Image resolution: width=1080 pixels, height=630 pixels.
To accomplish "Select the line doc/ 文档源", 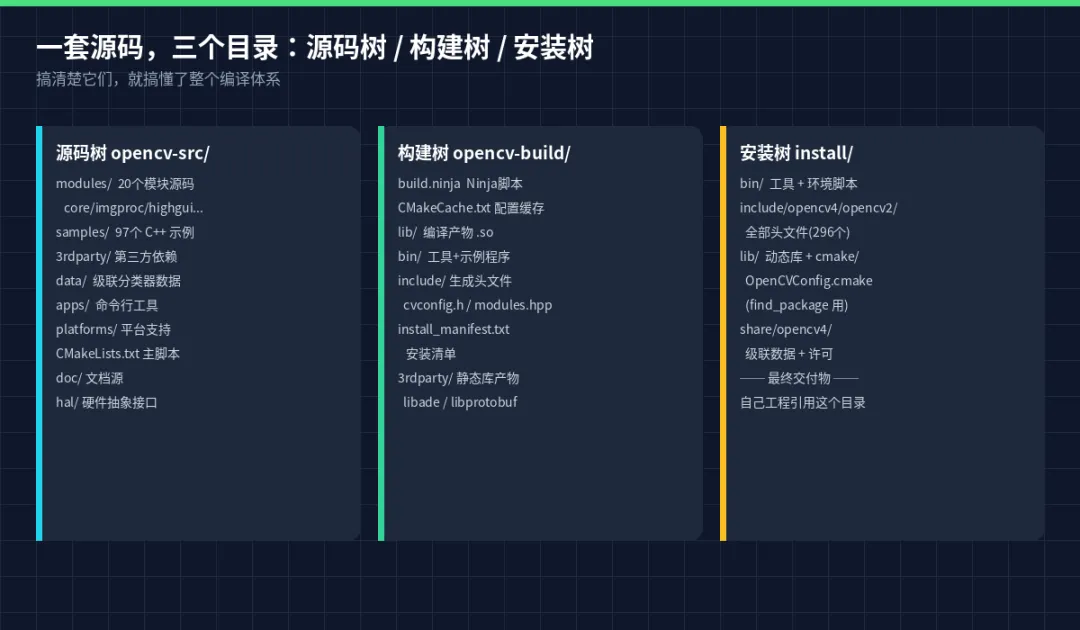I will point(90,378).
